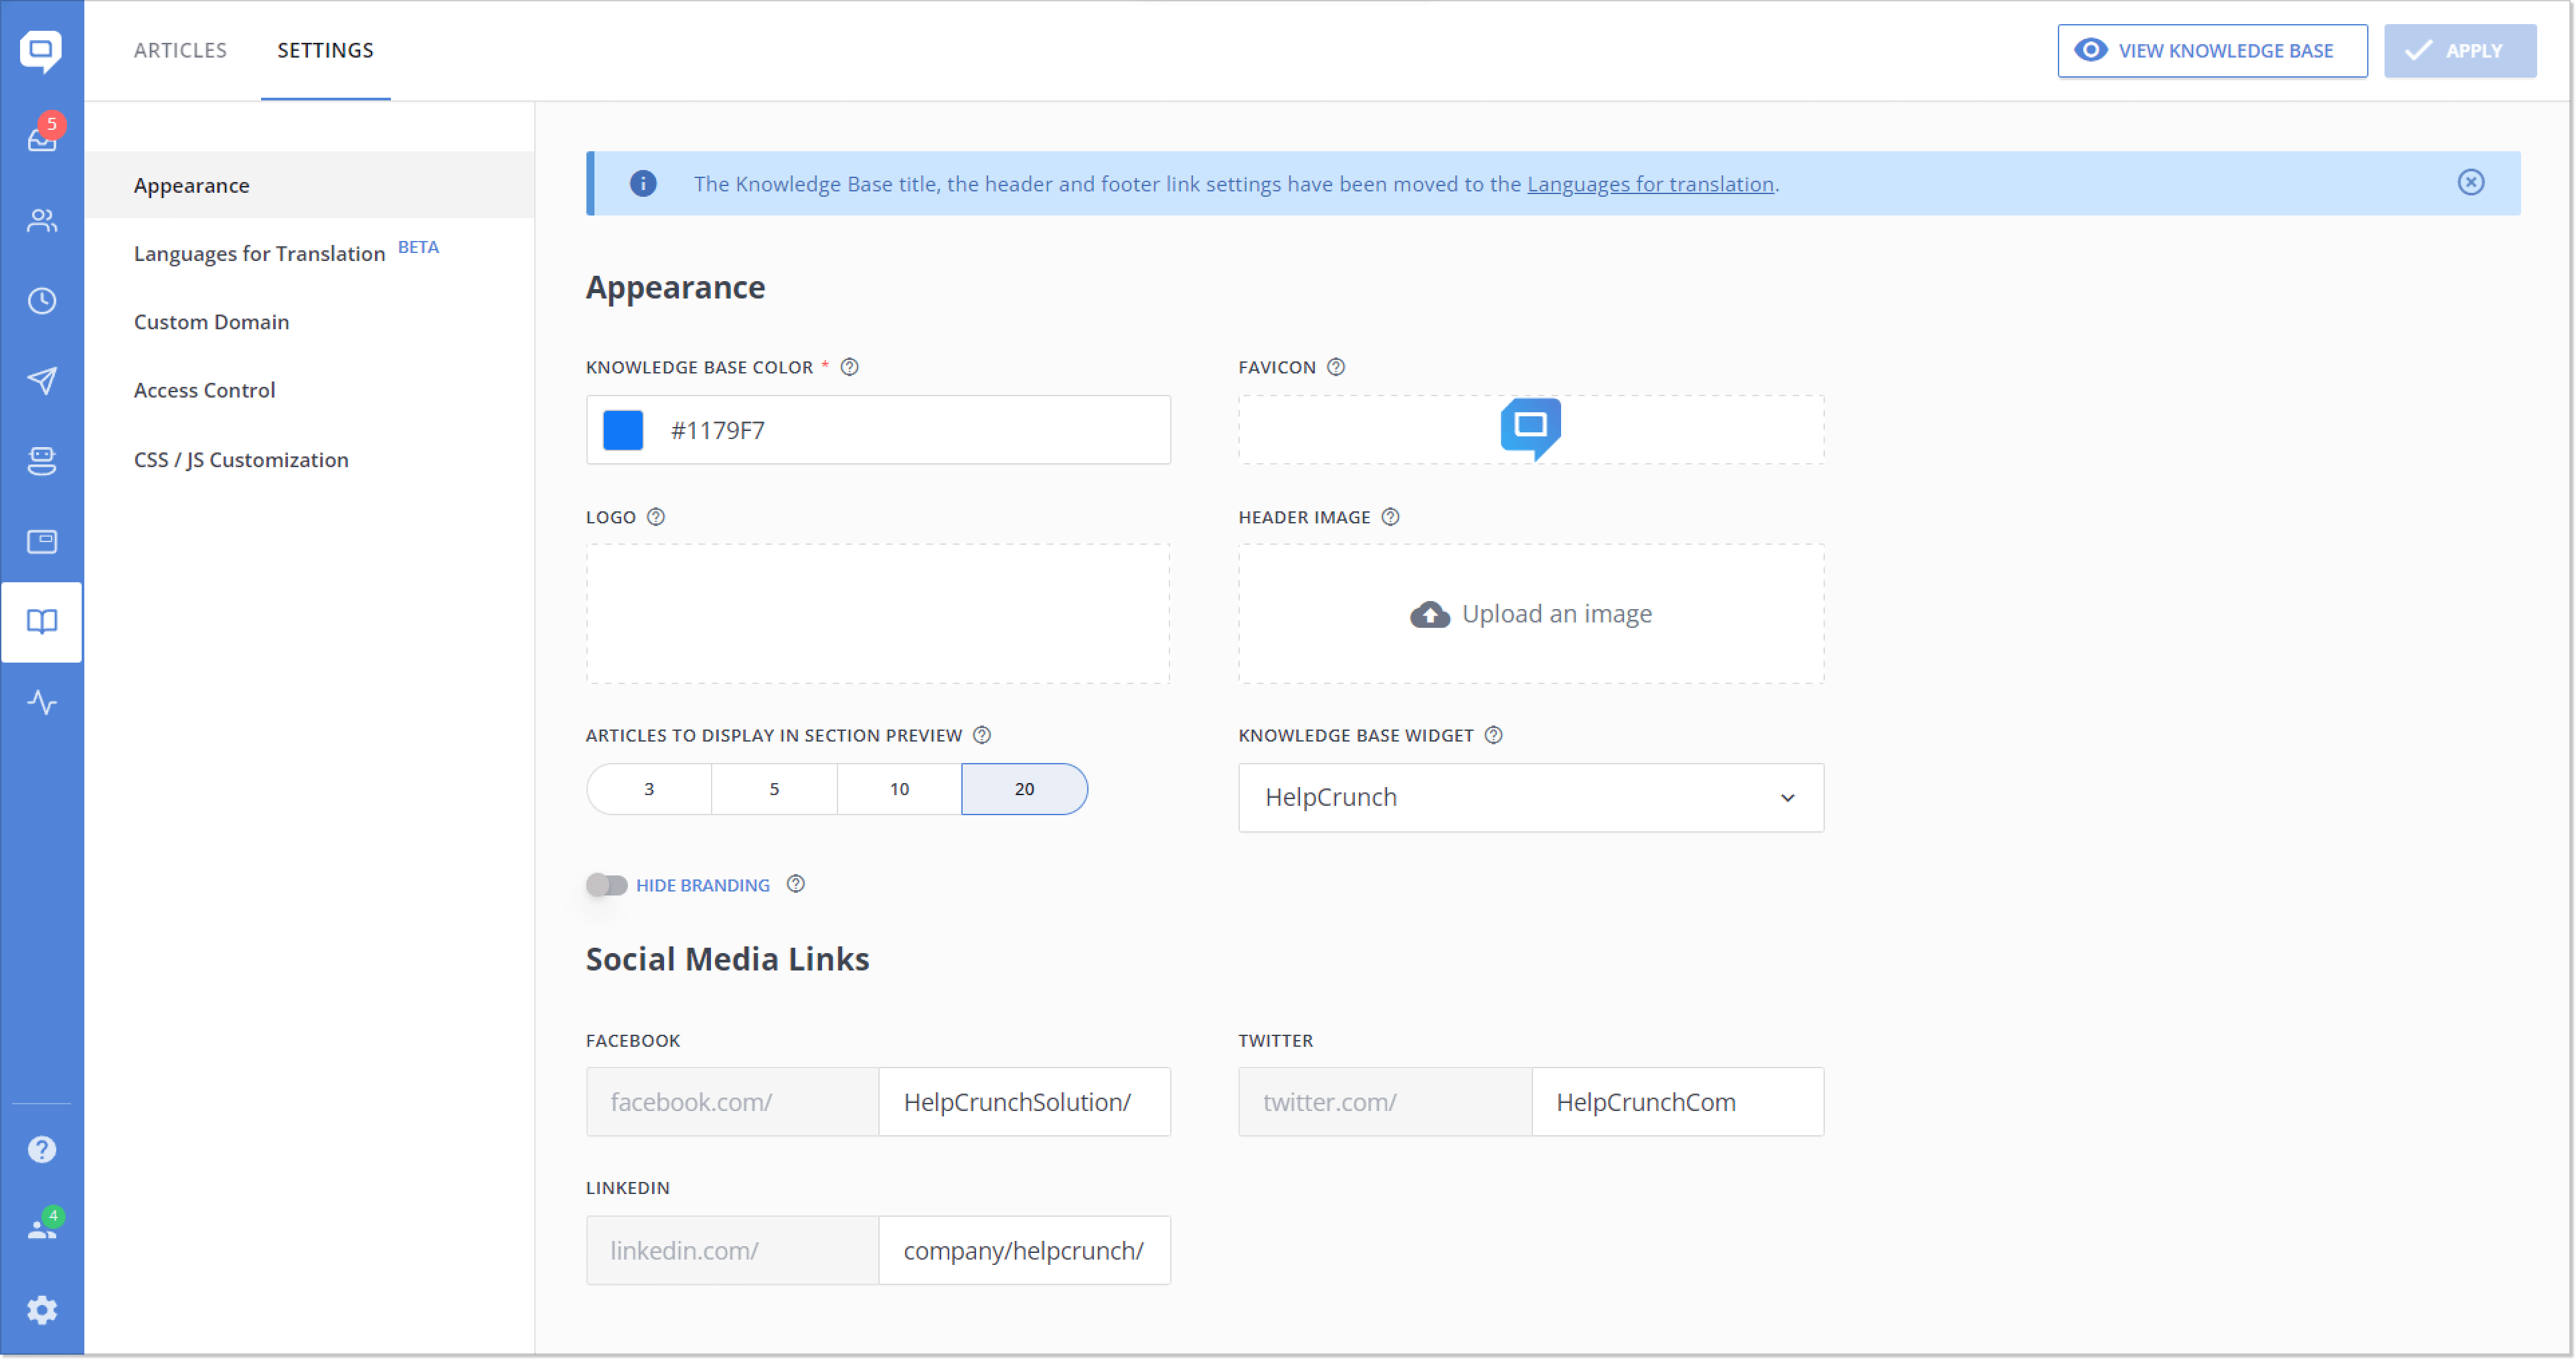Viewport: 2576px width, 1360px height.
Task: Switch to the ARTICLES tab
Action: pyautogui.click(x=181, y=51)
